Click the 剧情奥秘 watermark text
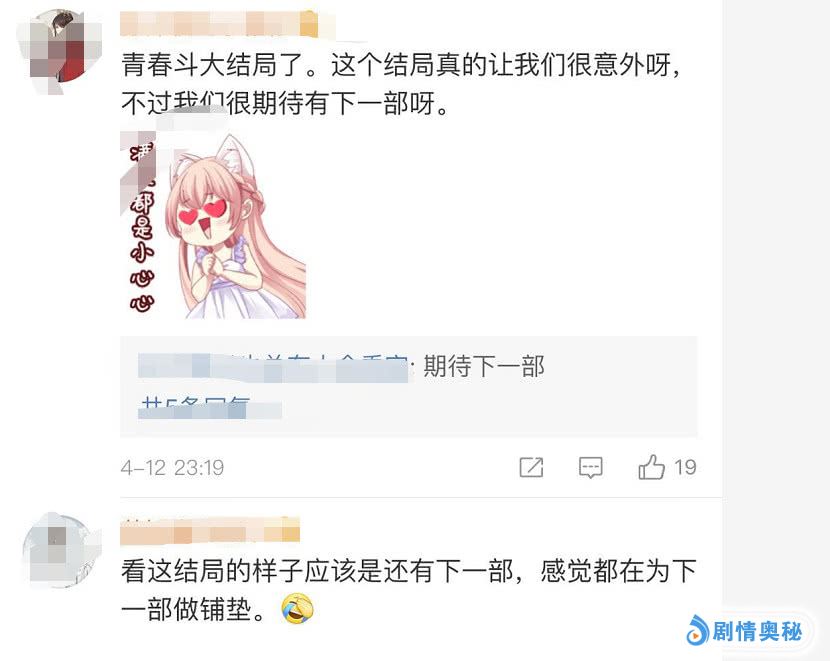Viewport: 830px width, 661px height. click(757, 631)
